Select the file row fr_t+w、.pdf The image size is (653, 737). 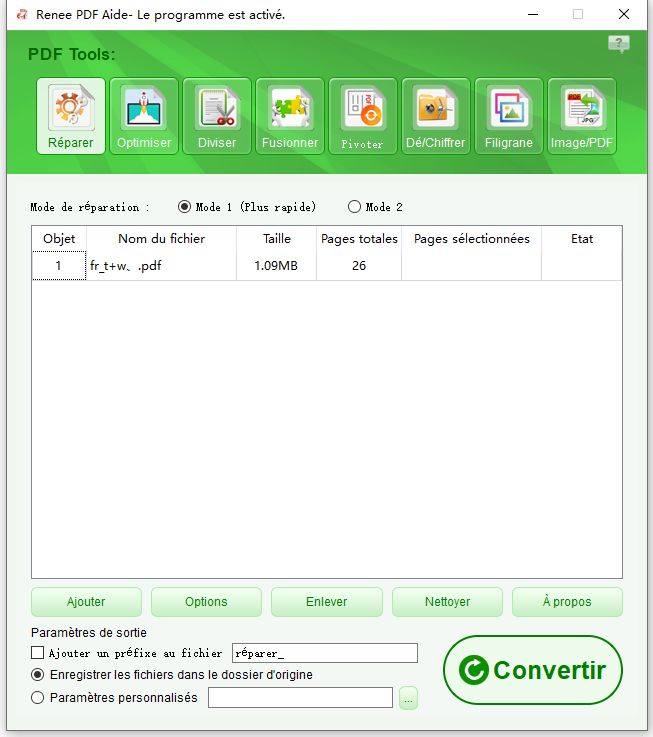click(x=327, y=266)
